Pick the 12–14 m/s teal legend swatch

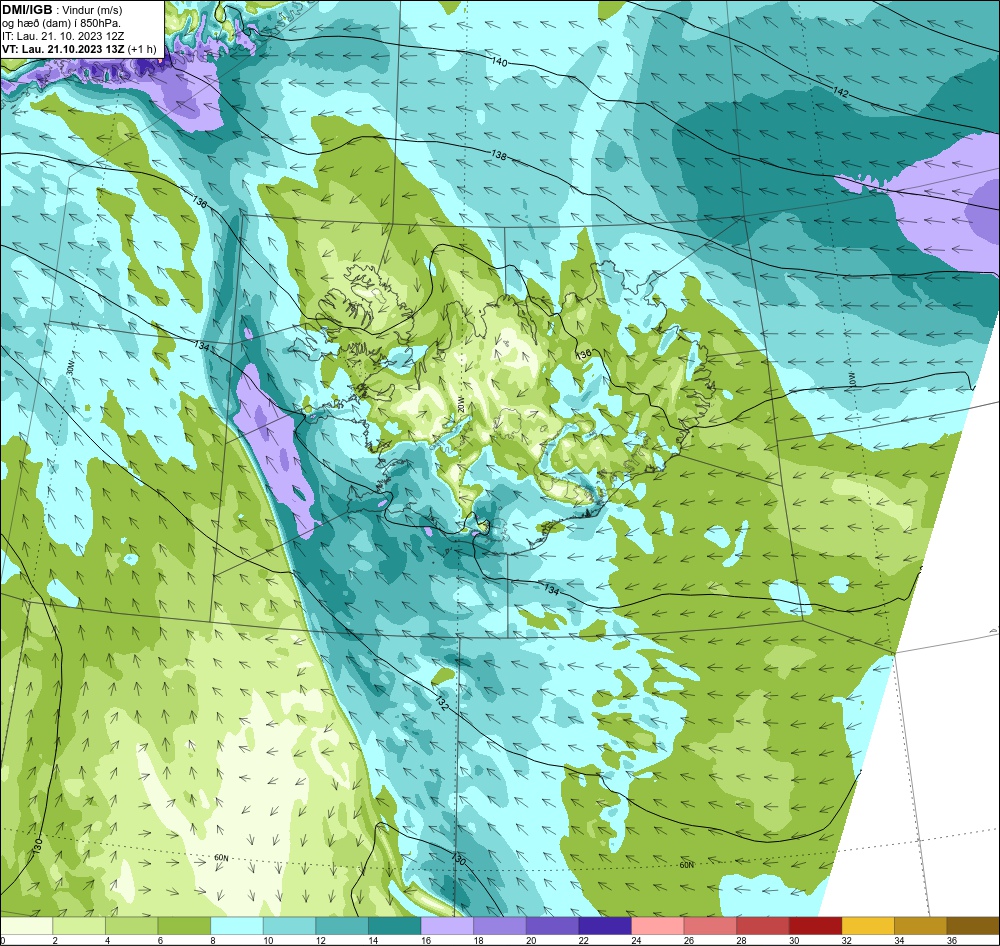(x=342, y=925)
